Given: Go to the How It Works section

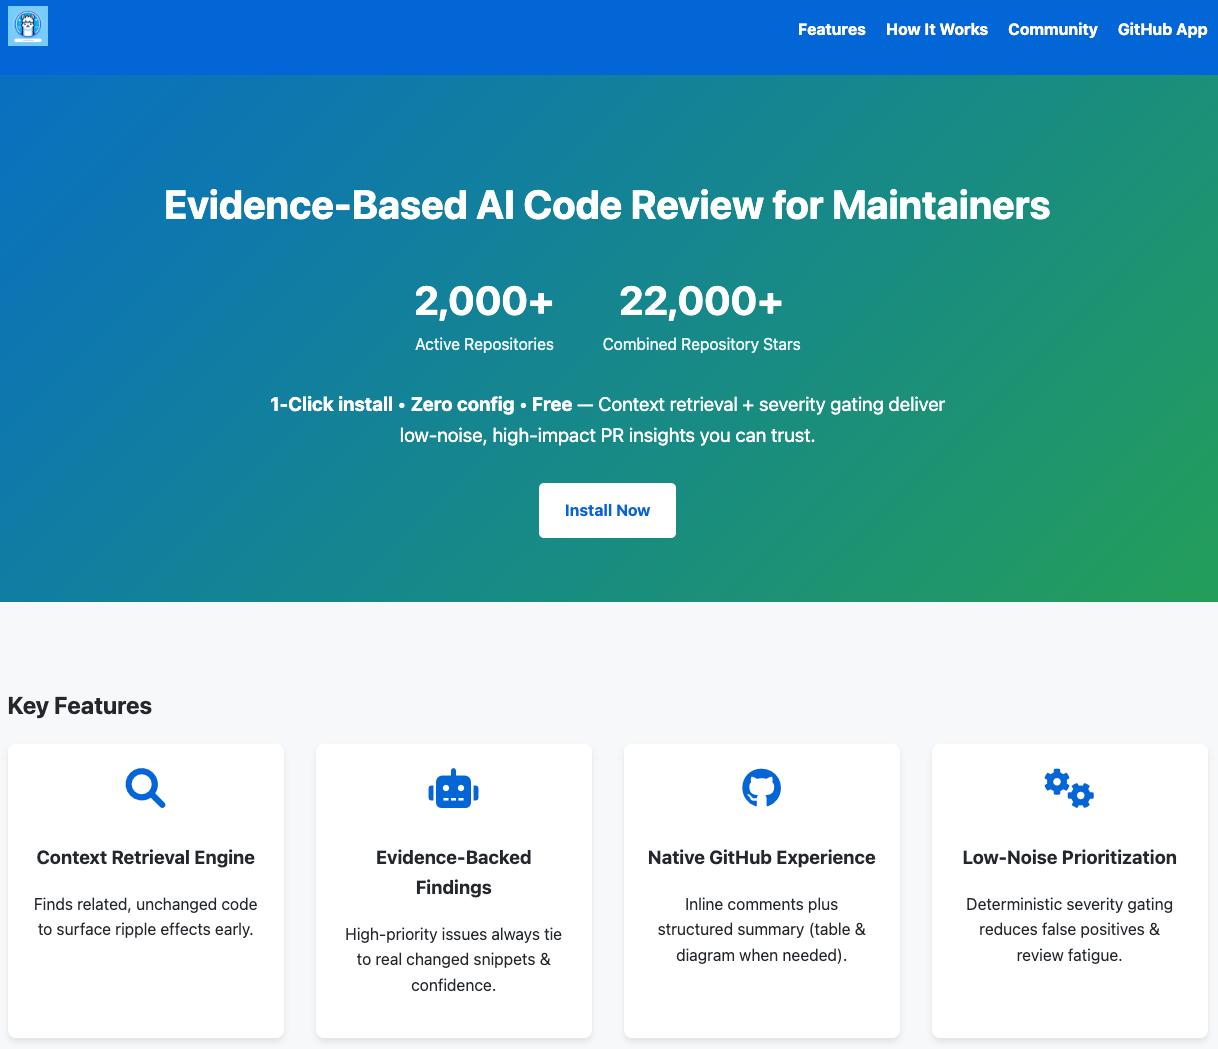Looking at the screenshot, I should click(936, 30).
